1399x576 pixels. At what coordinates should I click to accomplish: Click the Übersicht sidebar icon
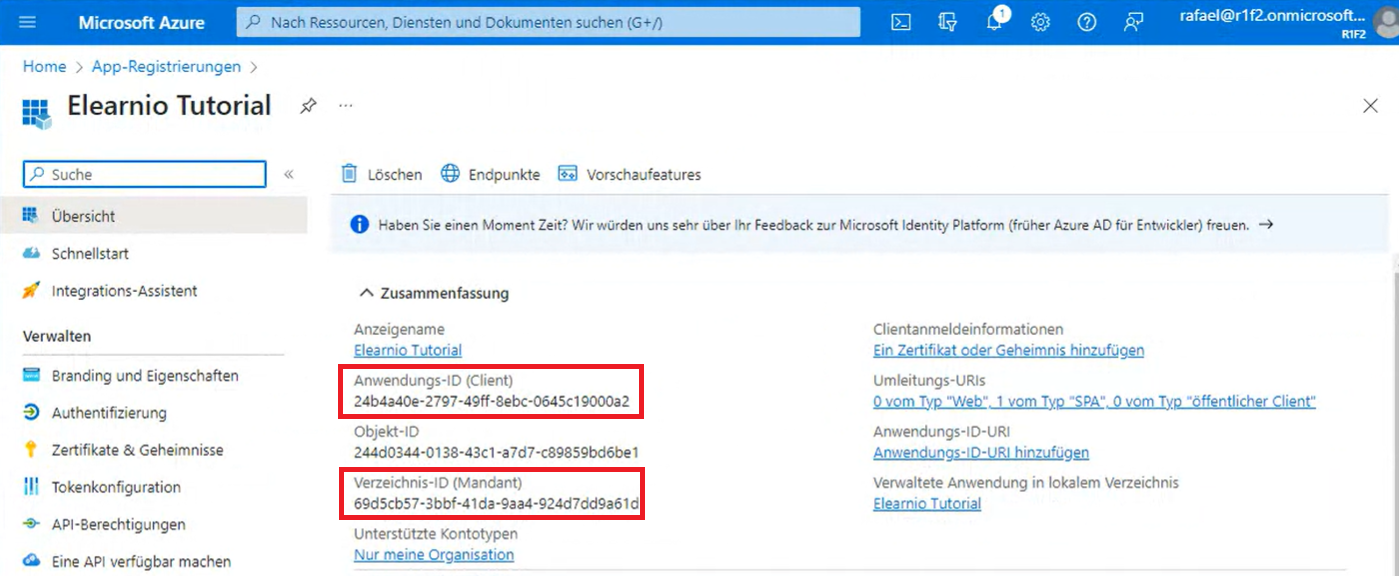point(31,216)
